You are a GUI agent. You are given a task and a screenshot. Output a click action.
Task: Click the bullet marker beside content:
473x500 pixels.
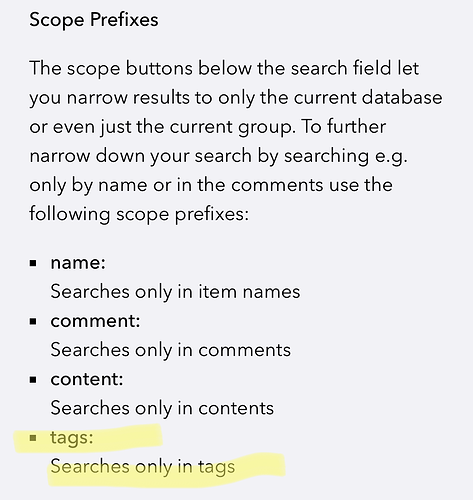[x=33, y=380]
